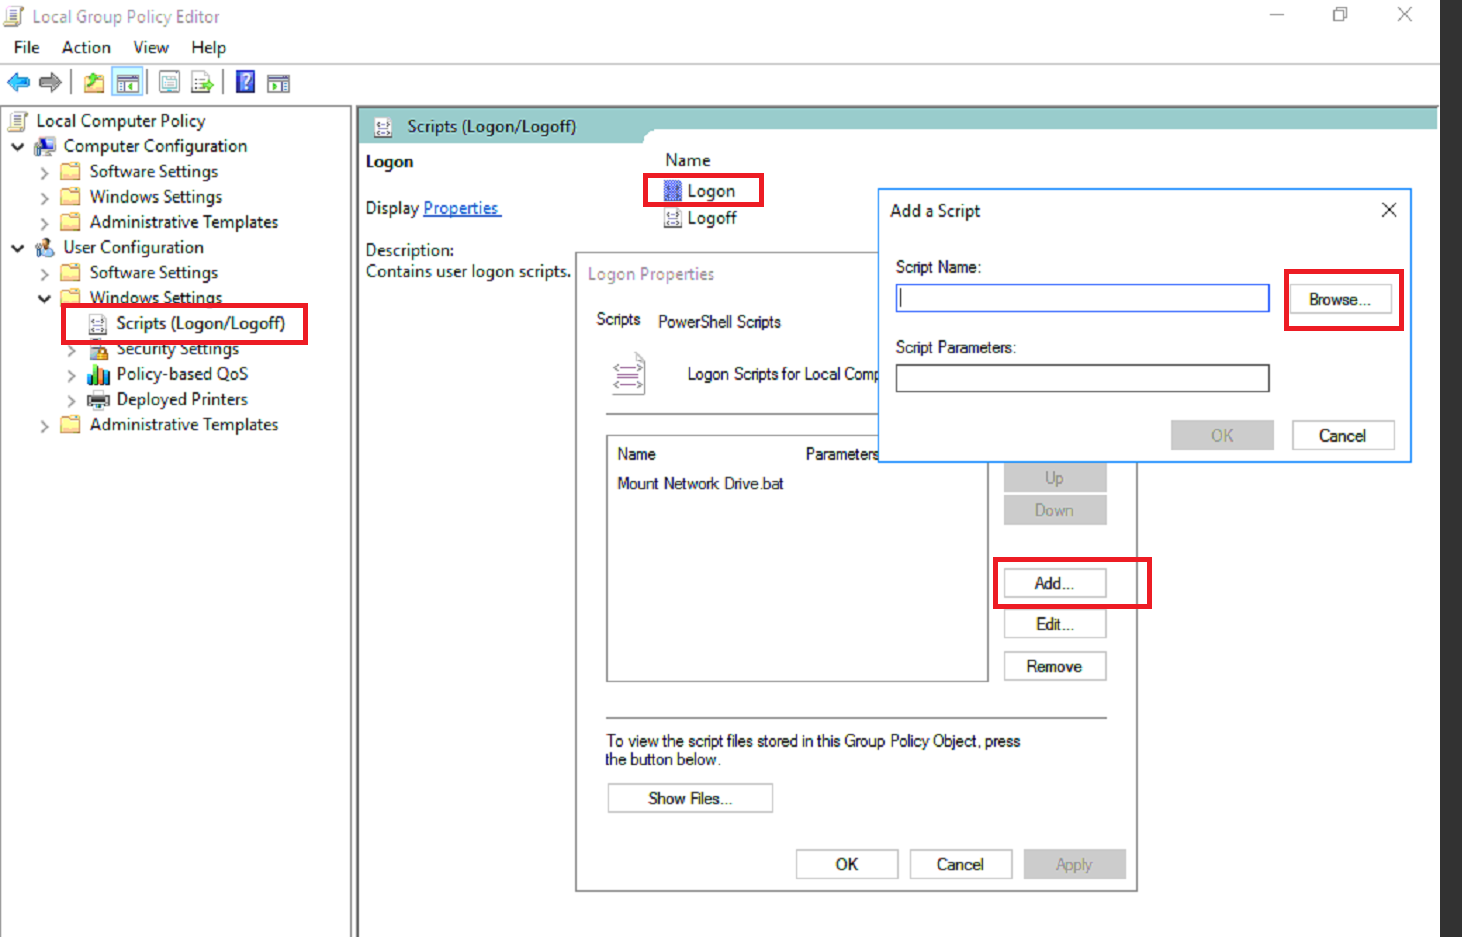This screenshot has height=937, width=1462.
Task: Click the Parameters column header
Action: coord(842,454)
